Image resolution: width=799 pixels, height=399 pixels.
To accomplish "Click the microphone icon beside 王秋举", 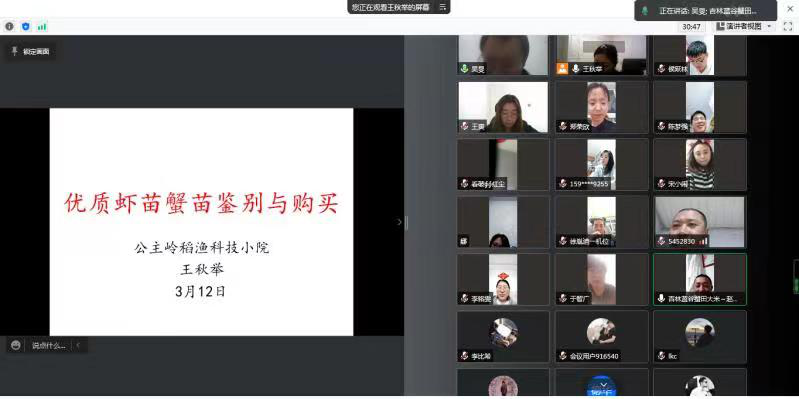I will 576,68.
